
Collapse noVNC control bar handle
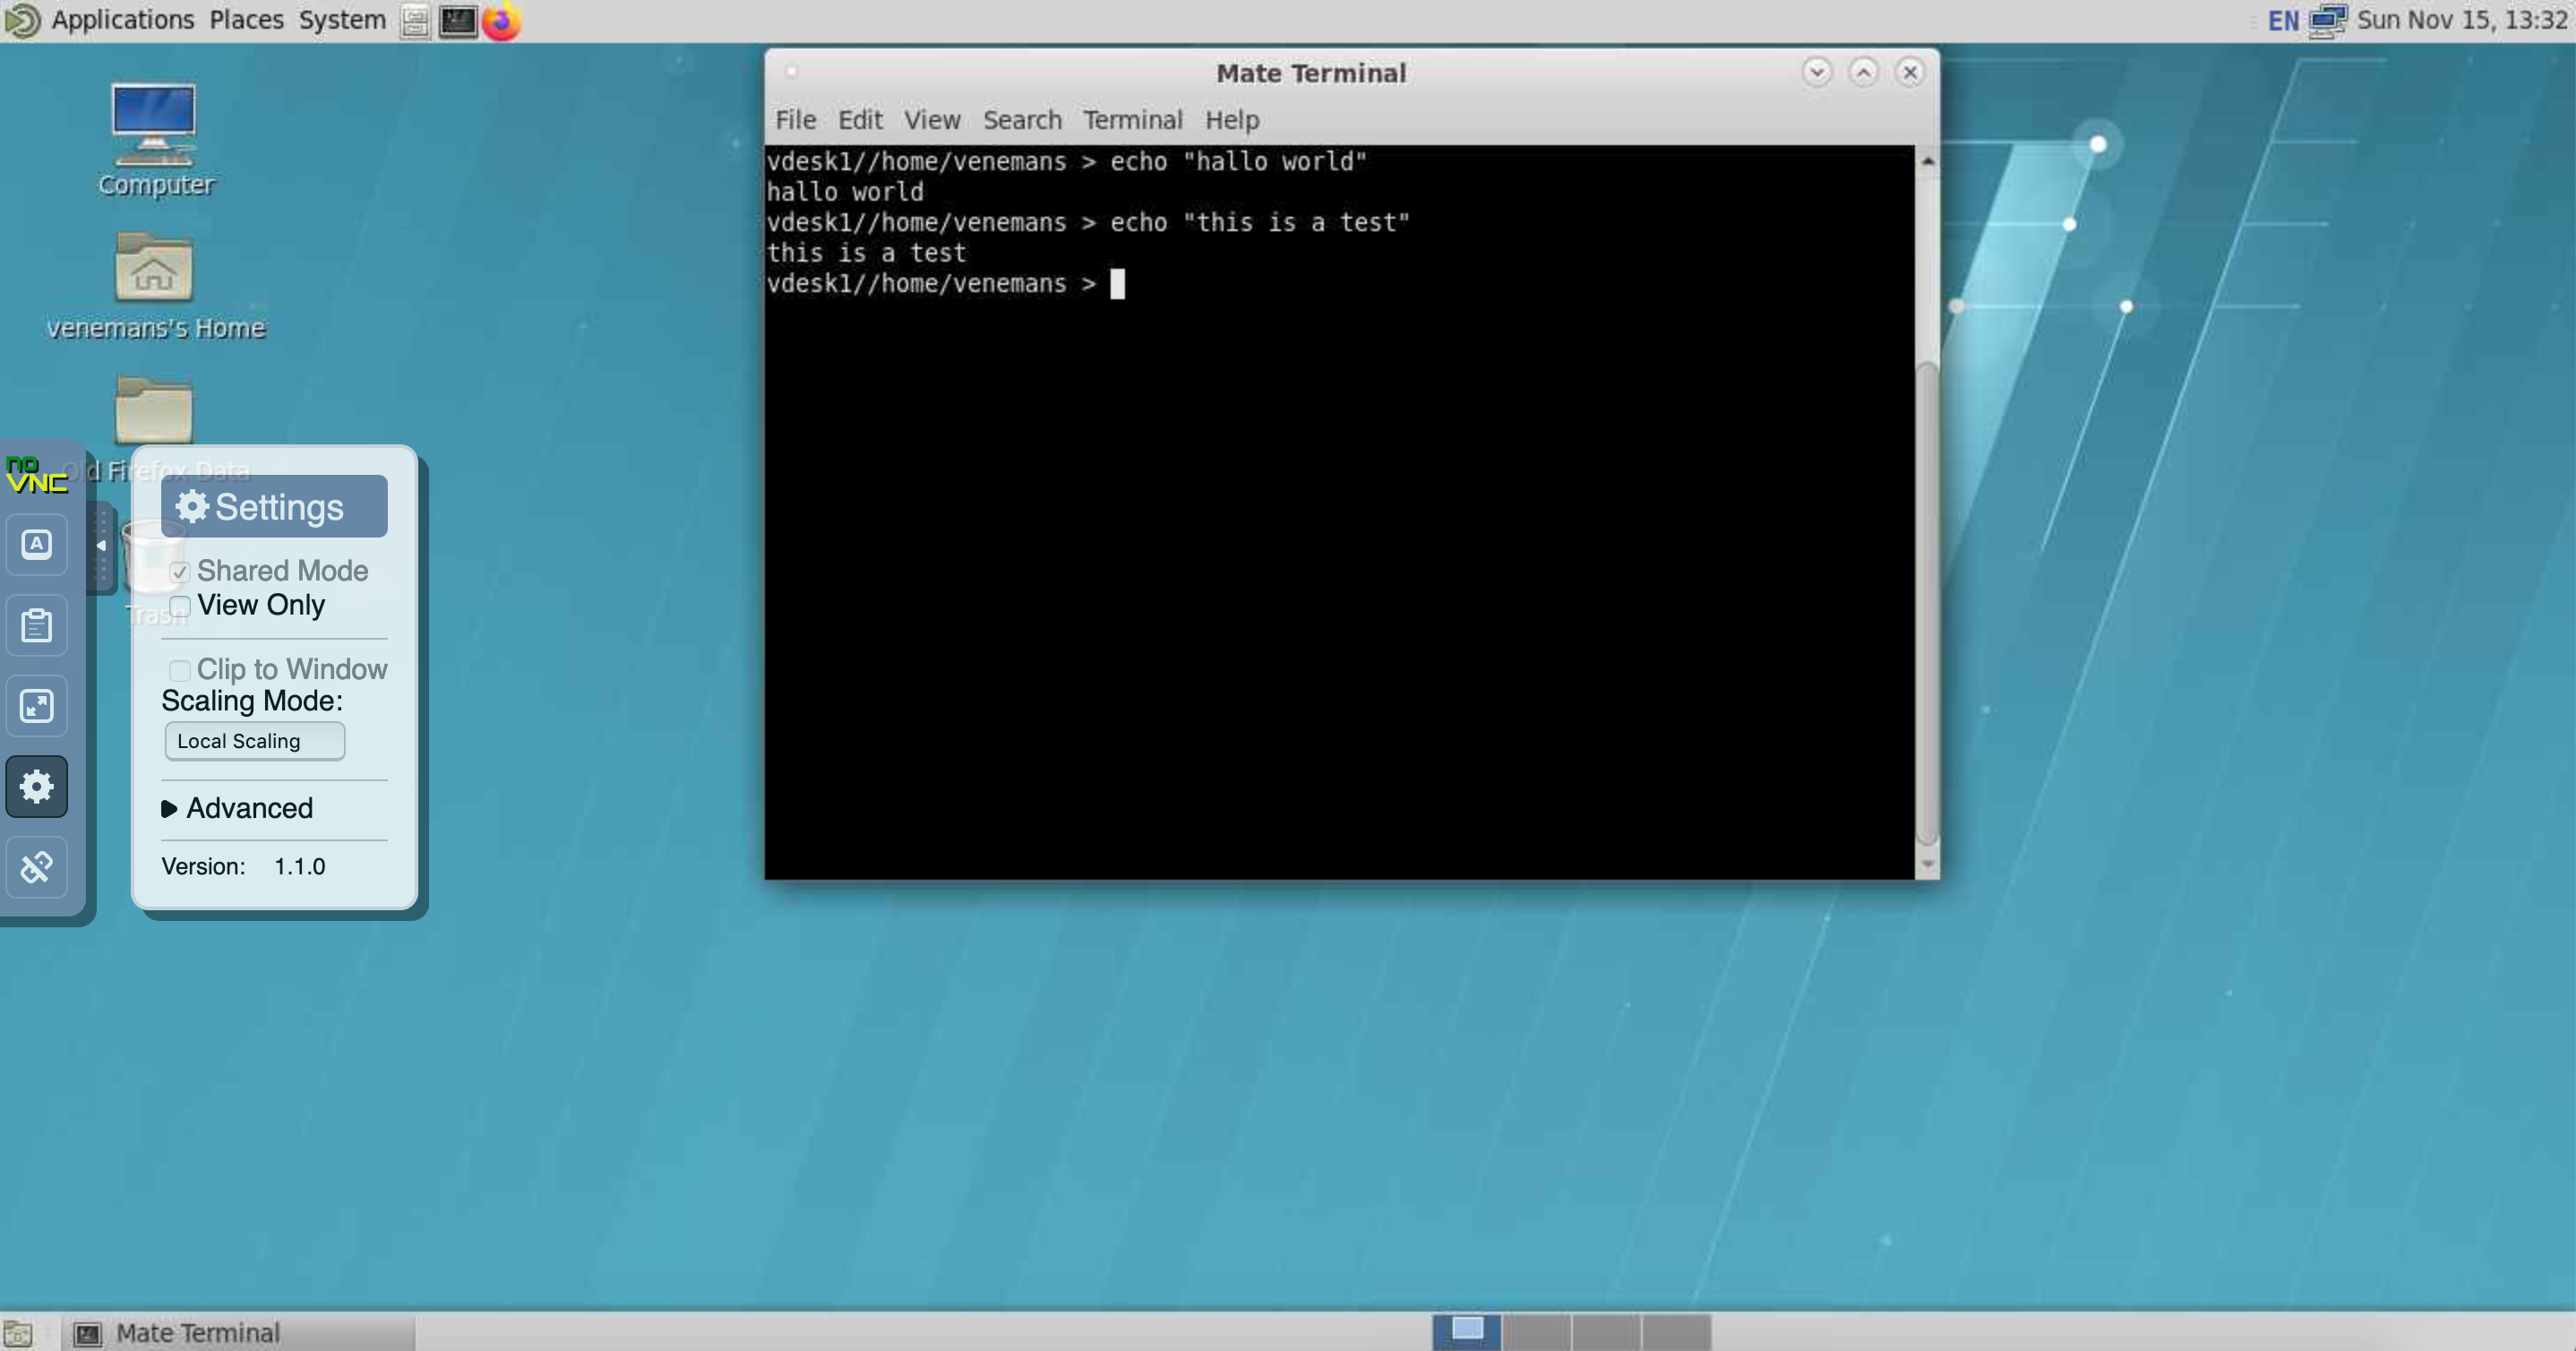point(101,546)
